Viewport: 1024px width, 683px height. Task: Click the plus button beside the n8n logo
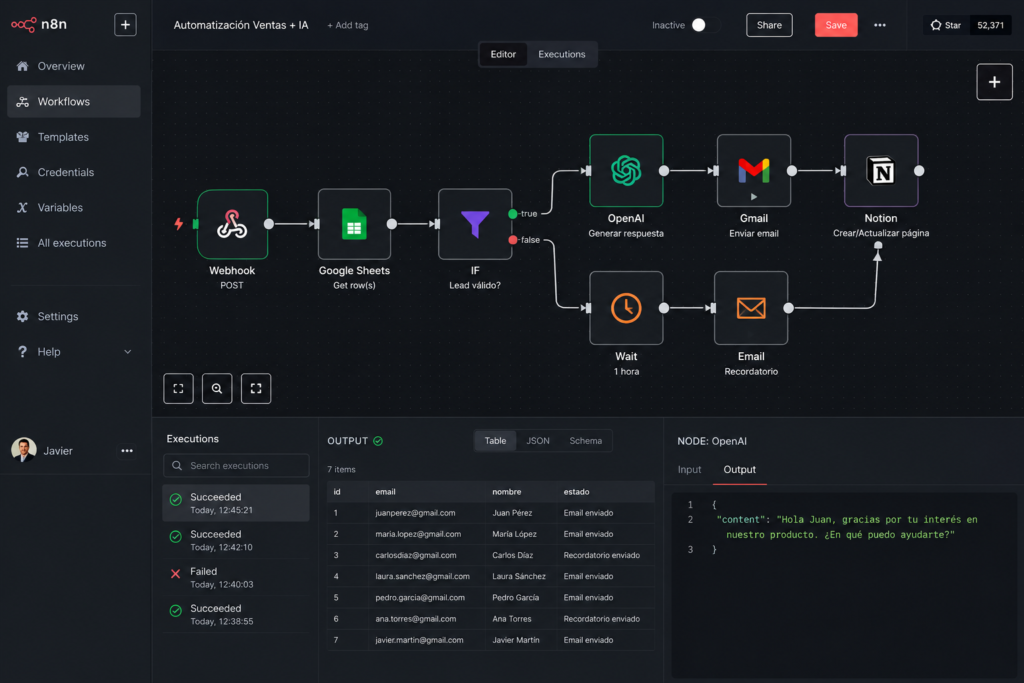pyautogui.click(x=125, y=25)
